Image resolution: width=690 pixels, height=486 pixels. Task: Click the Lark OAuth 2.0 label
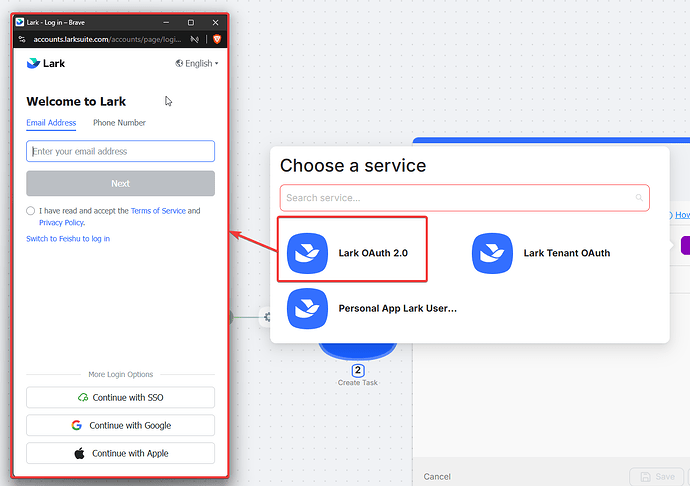pos(373,253)
